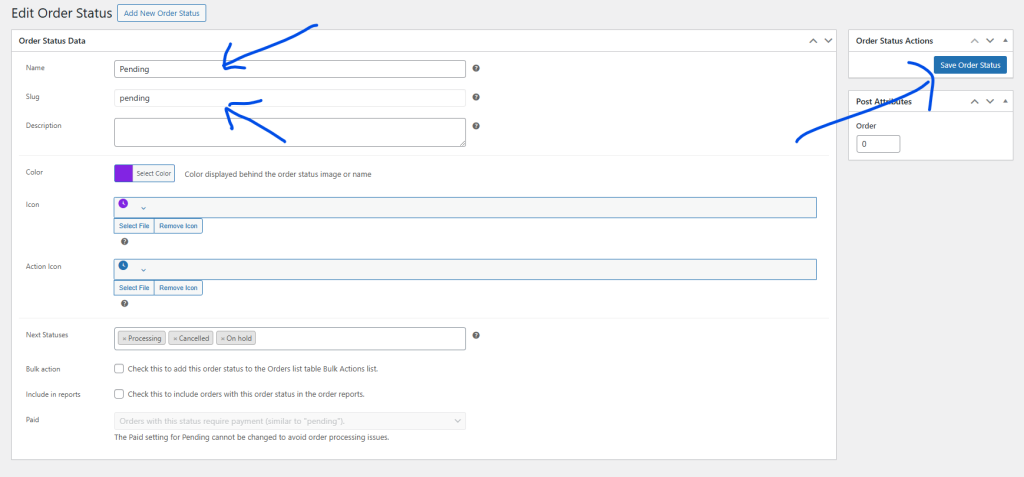Enable the Bulk action checkbox
This screenshot has height=477, width=1024.
pyautogui.click(x=119, y=369)
